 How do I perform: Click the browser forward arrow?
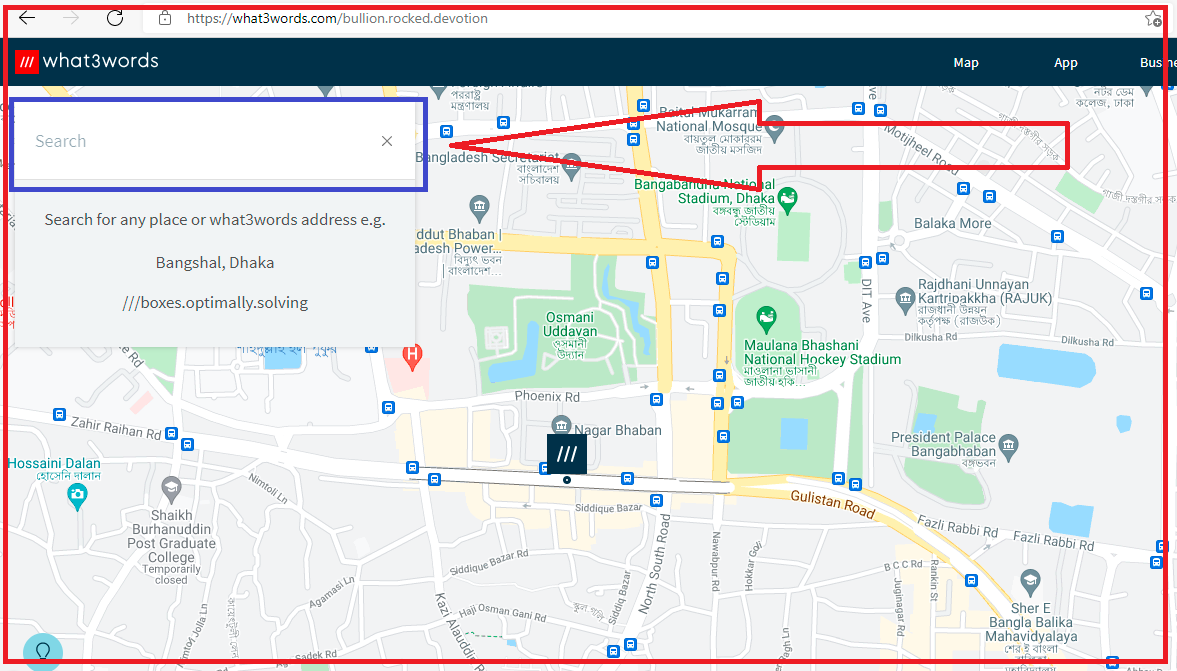pyautogui.click(x=71, y=18)
